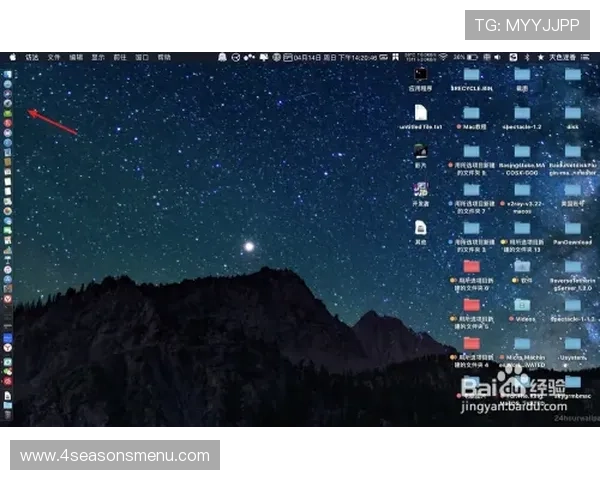Select the untitled file.txt desktop file
The height and width of the screenshot is (480, 600).
click(x=421, y=114)
